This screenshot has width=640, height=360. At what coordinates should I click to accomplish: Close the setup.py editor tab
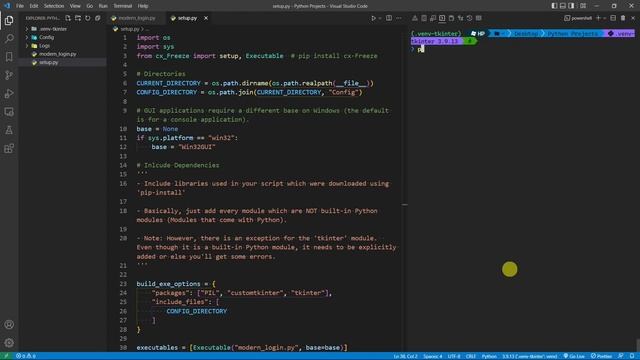[x=206, y=18]
